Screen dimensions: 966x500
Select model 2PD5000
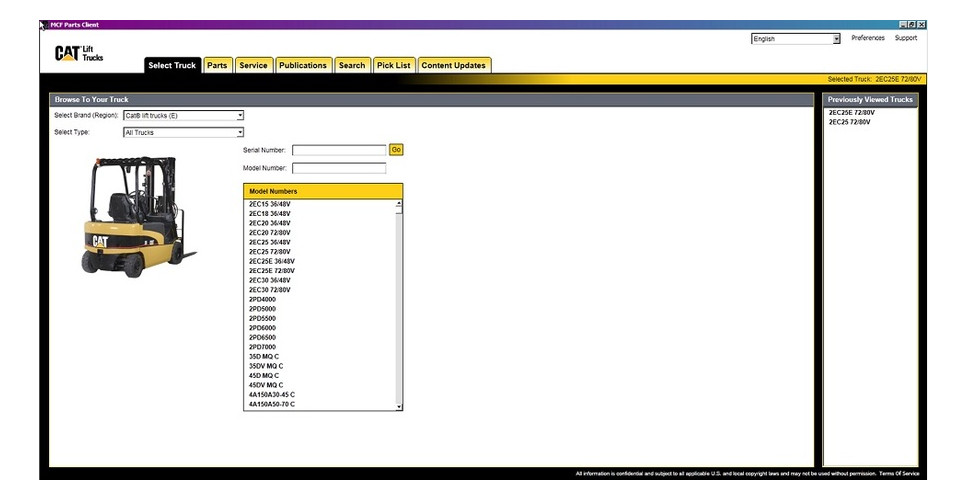pos(262,309)
